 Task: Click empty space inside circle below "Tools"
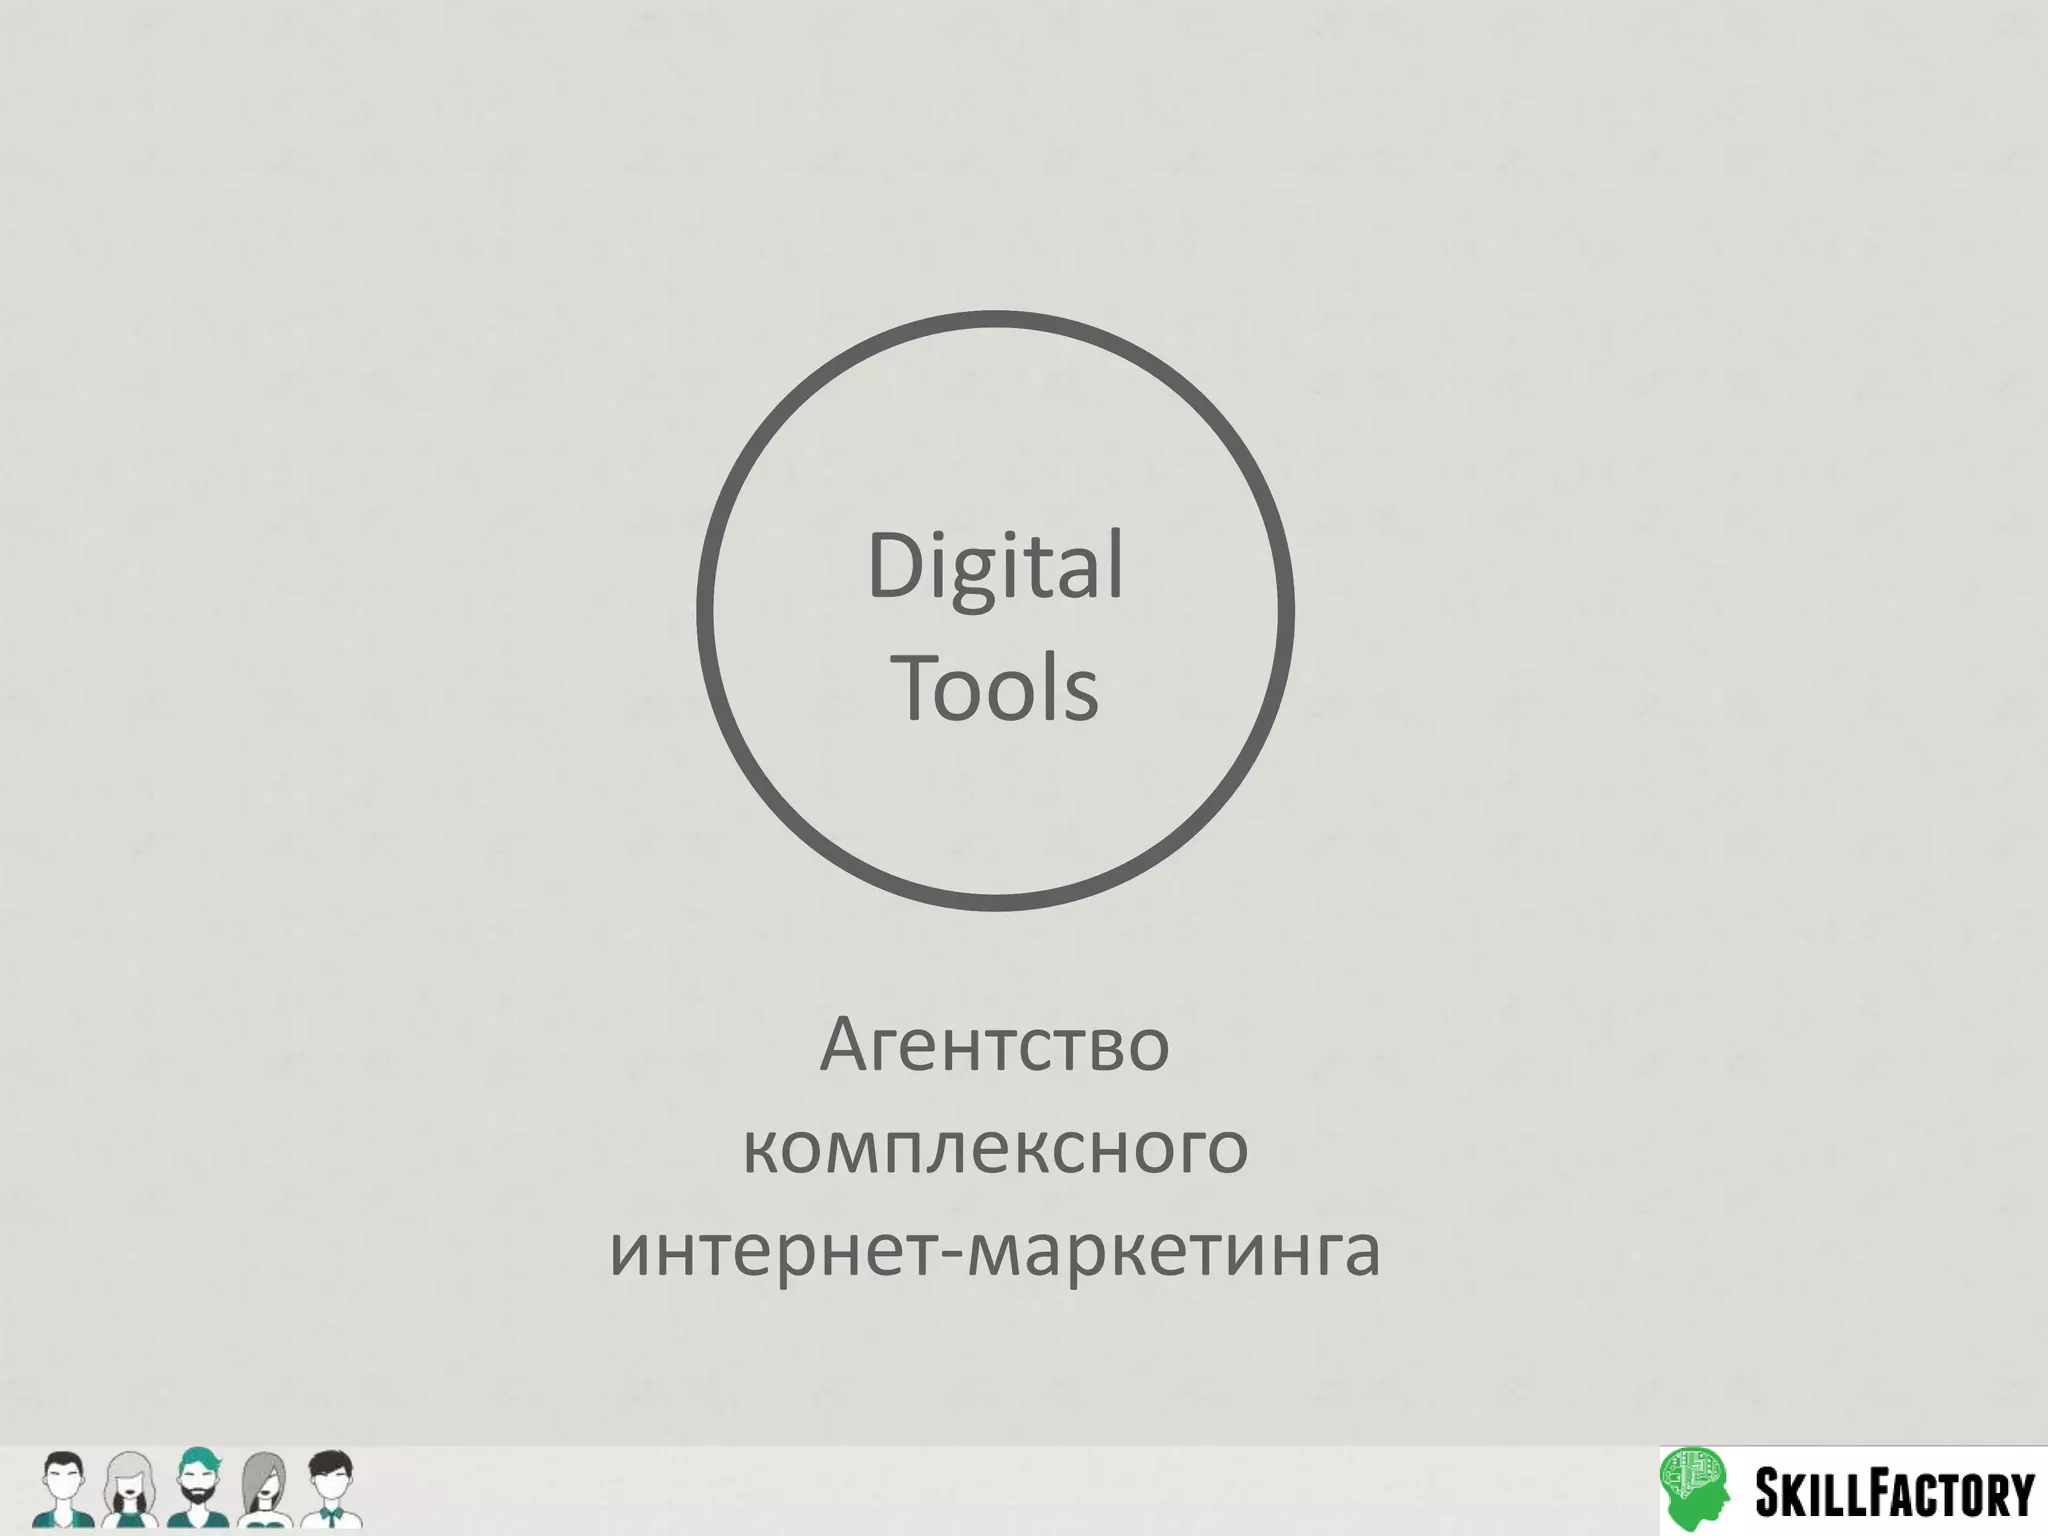pyautogui.click(x=996, y=800)
